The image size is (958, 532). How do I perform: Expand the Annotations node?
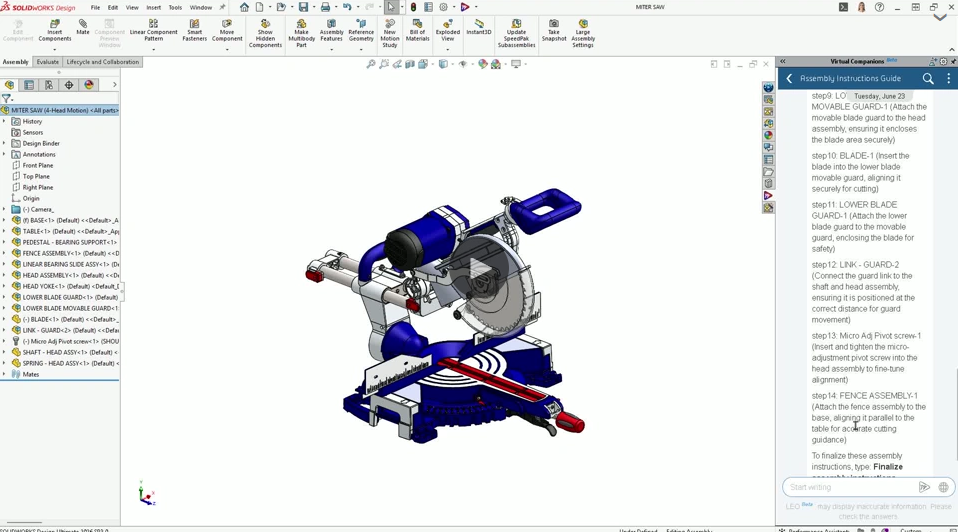click(x=4, y=155)
